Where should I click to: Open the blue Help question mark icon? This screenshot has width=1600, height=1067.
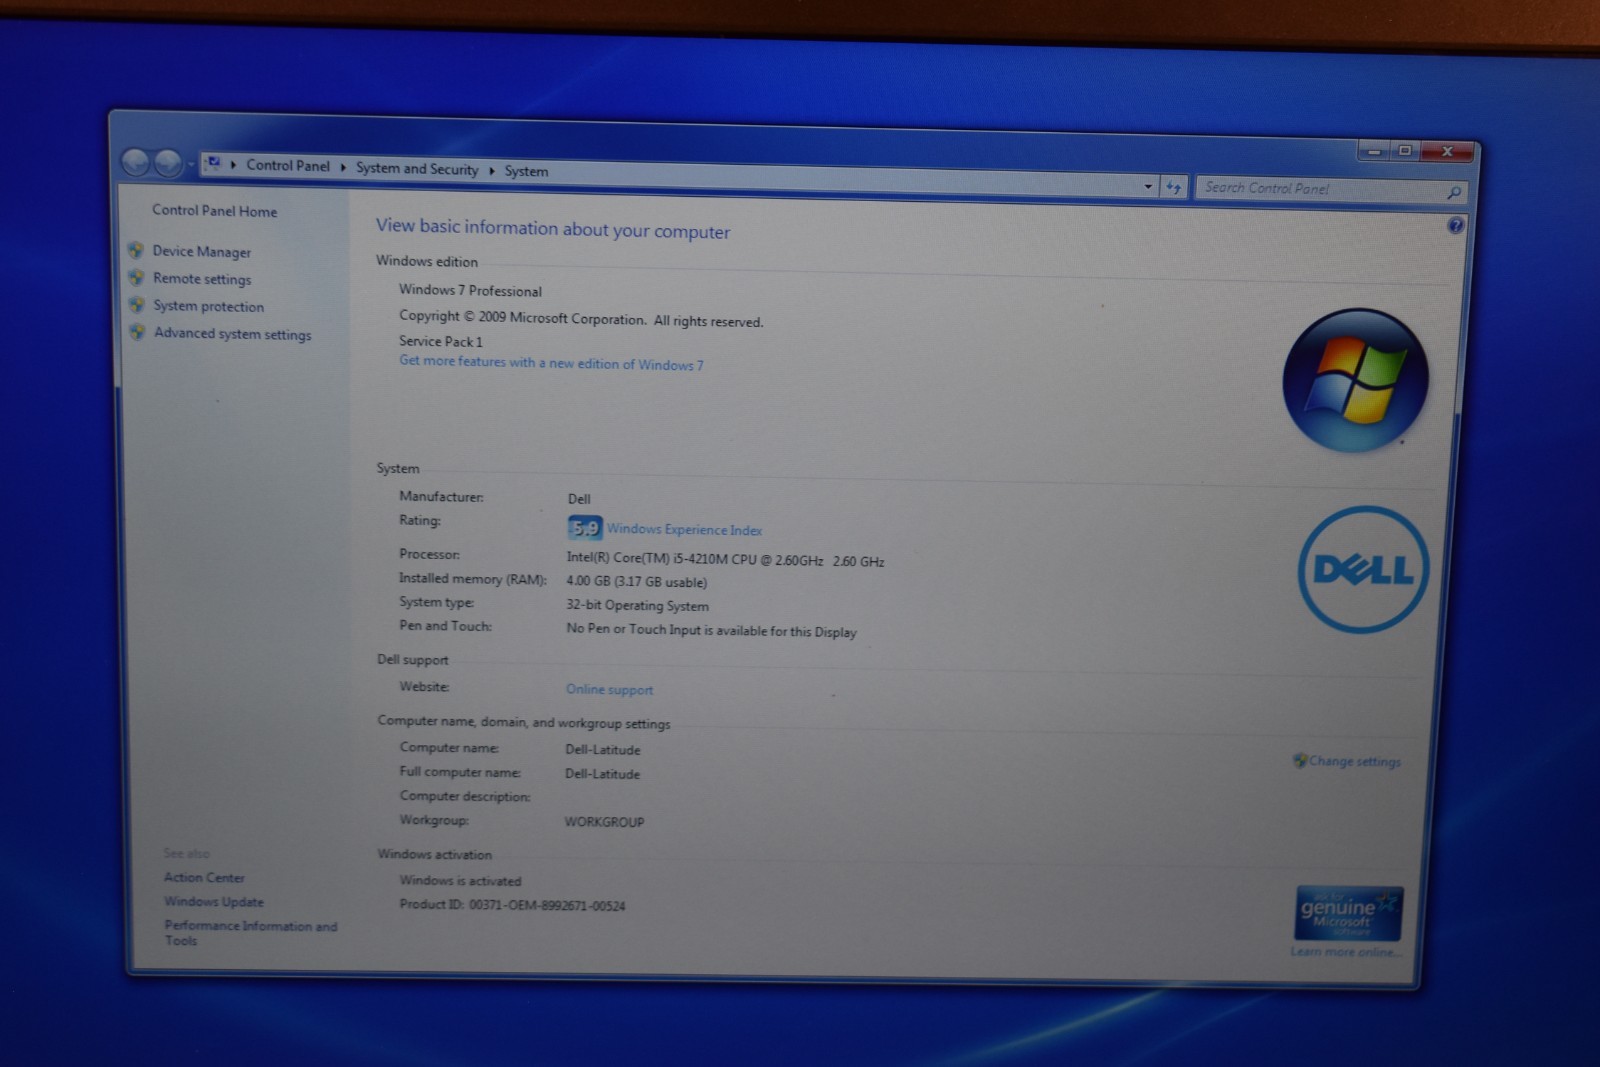(x=1455, y=226)
